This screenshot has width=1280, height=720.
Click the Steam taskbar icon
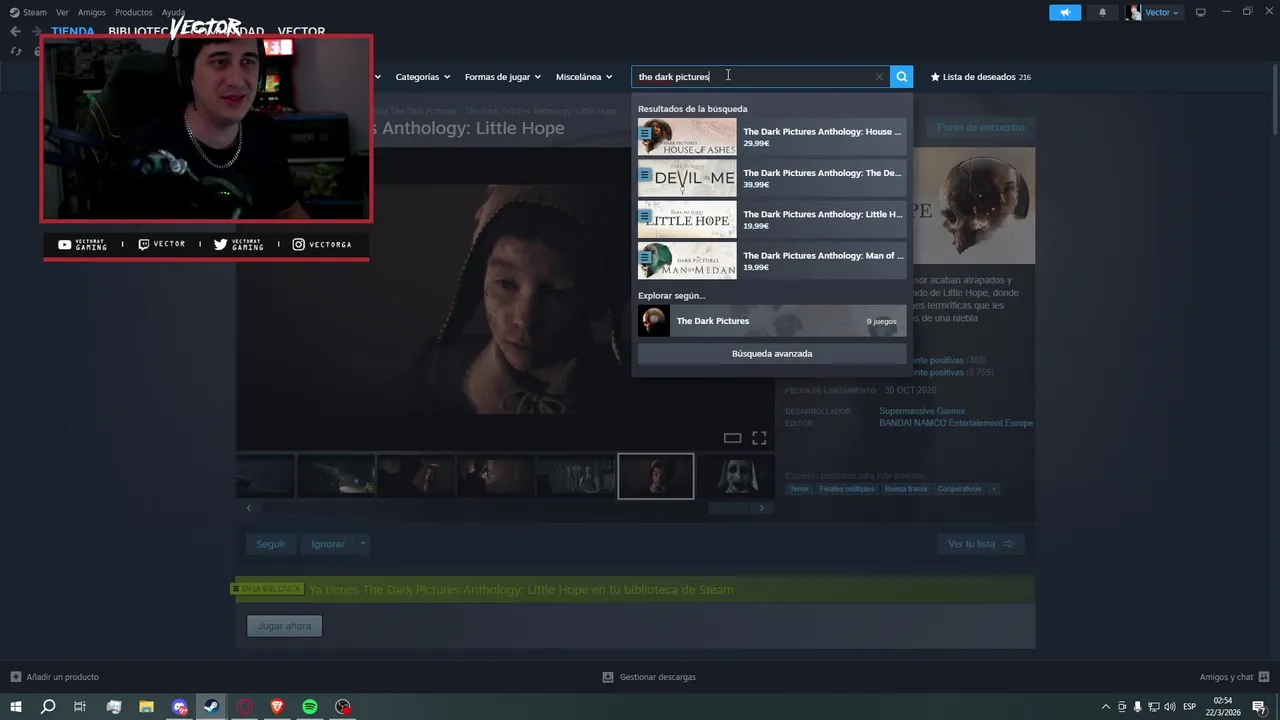point(211,707)
